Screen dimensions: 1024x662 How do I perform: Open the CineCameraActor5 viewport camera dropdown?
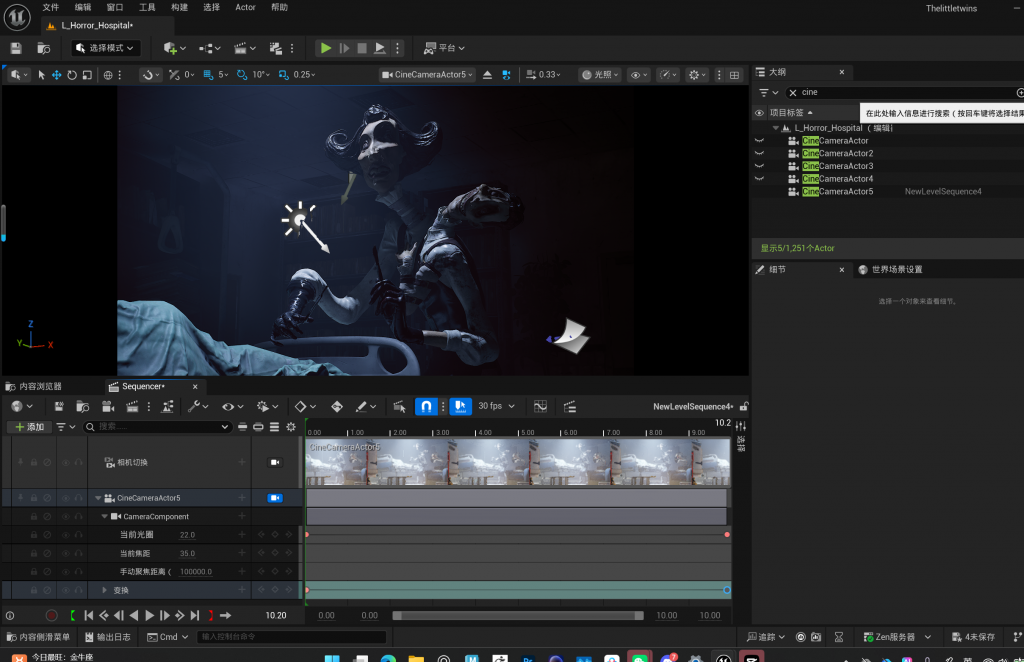click(x=427, y=75)
